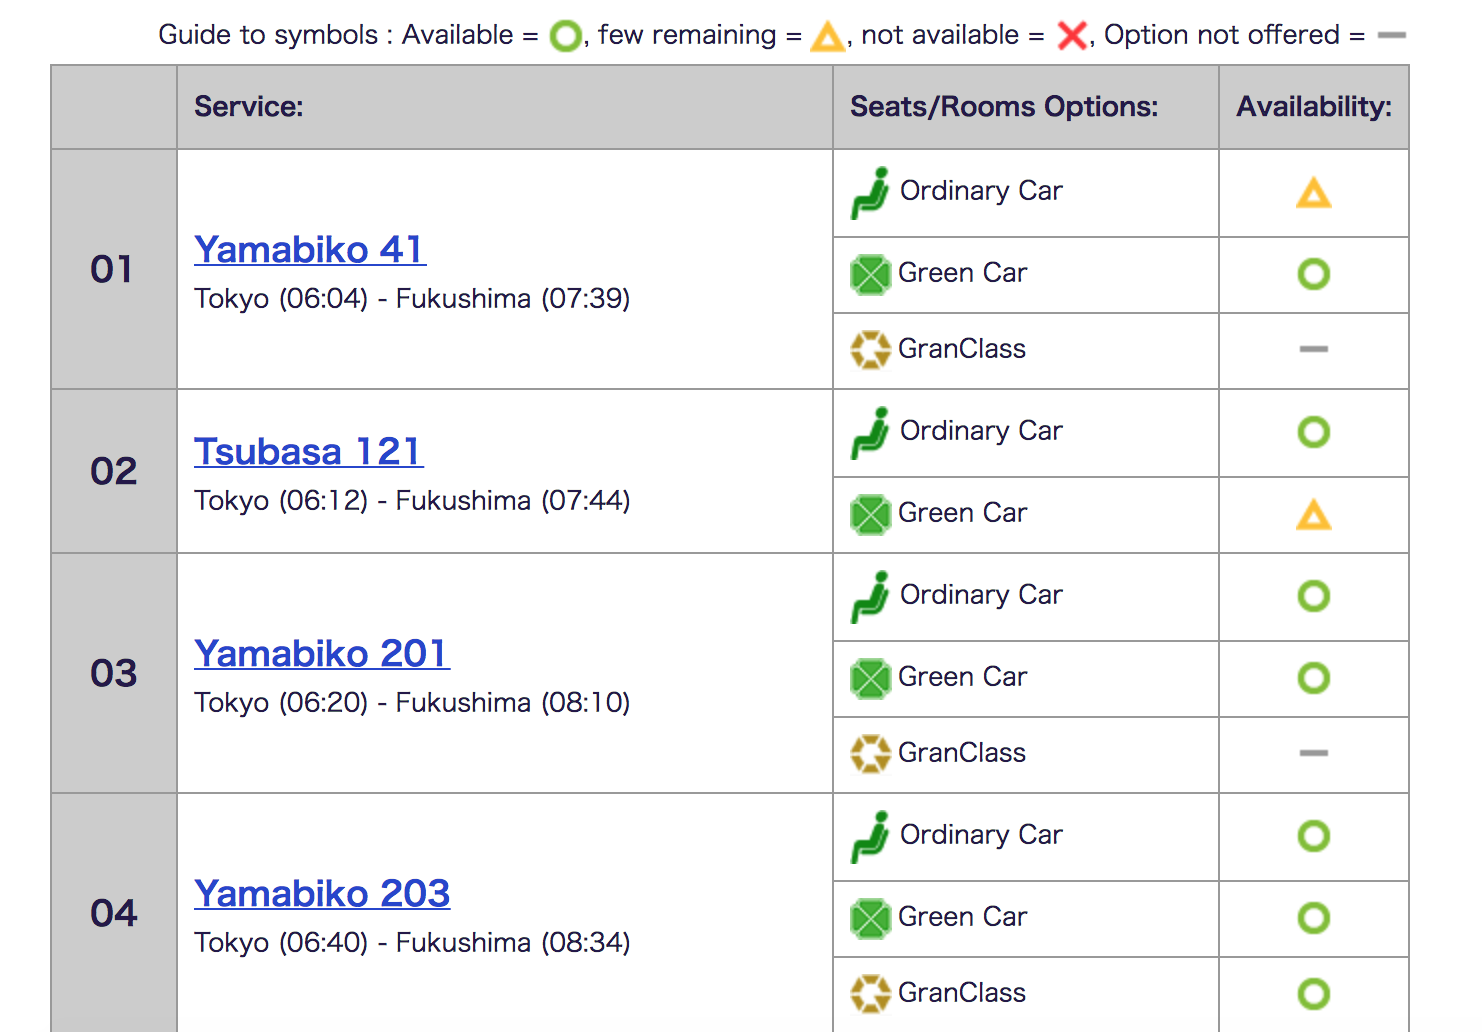Select few-remaining triangle for Tsubasa 121 Green Car
This screenshot has width=1482, height=1032.
[1313, 515]
